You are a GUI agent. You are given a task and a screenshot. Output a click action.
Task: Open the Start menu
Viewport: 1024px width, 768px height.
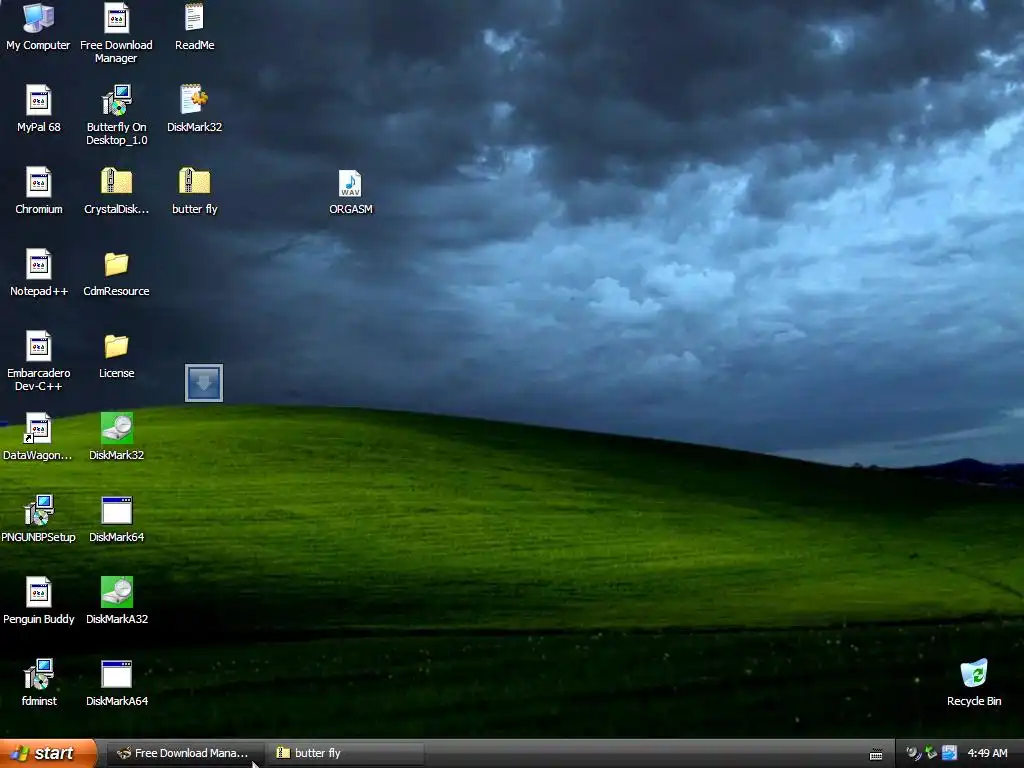coord(48,753)
